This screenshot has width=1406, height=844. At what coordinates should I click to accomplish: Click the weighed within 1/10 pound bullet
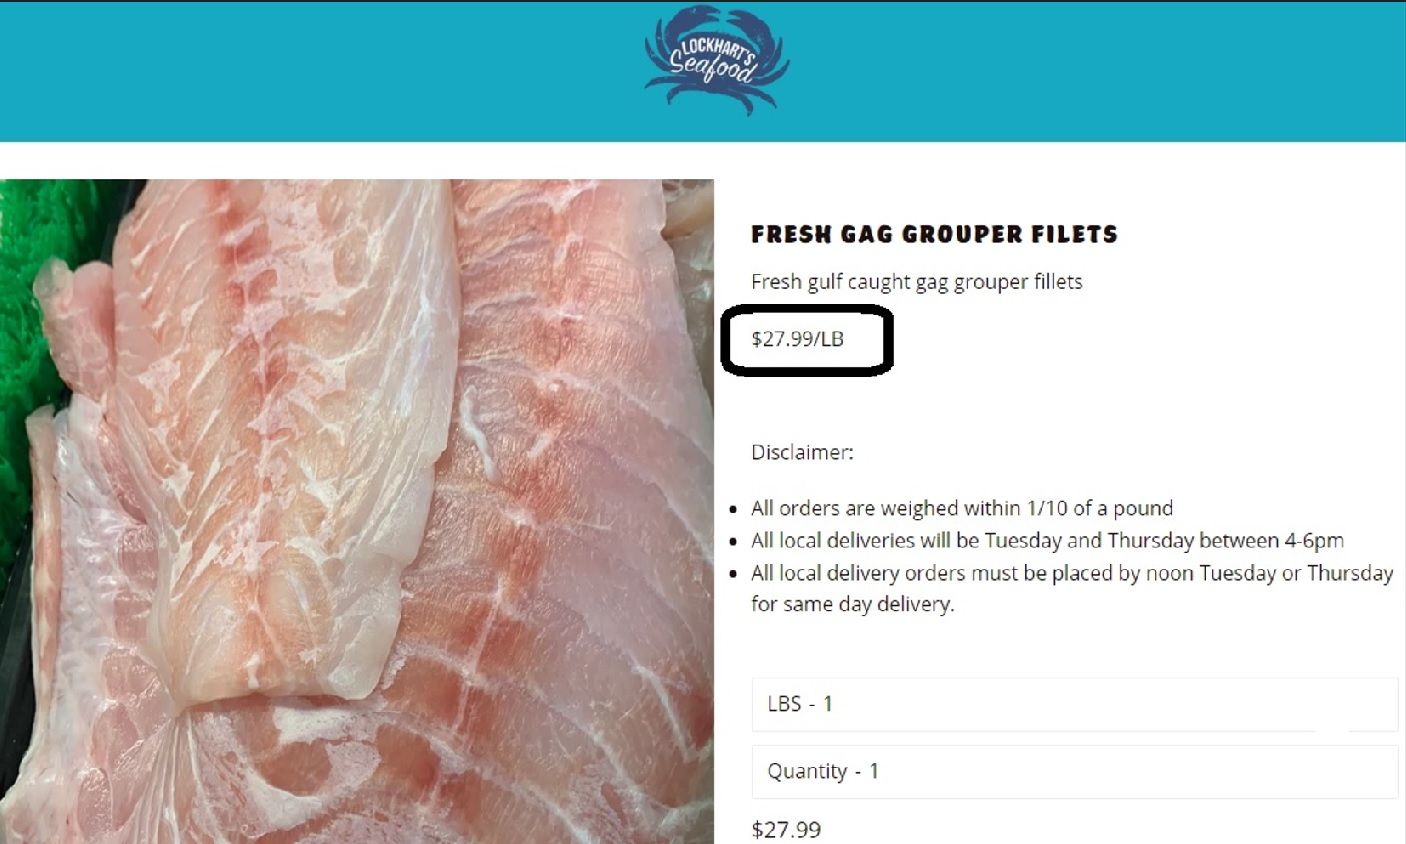[x=962, y=508]
